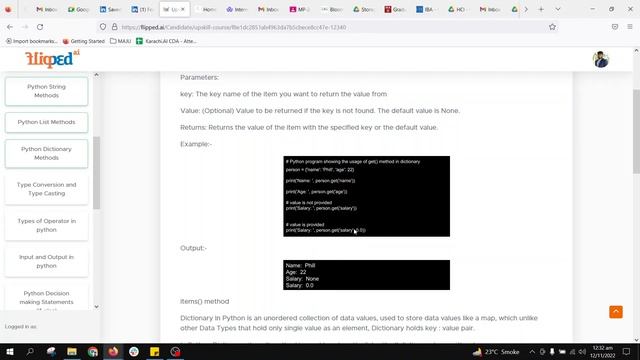Open Windows taskbar search

click(x=30, y=351)
